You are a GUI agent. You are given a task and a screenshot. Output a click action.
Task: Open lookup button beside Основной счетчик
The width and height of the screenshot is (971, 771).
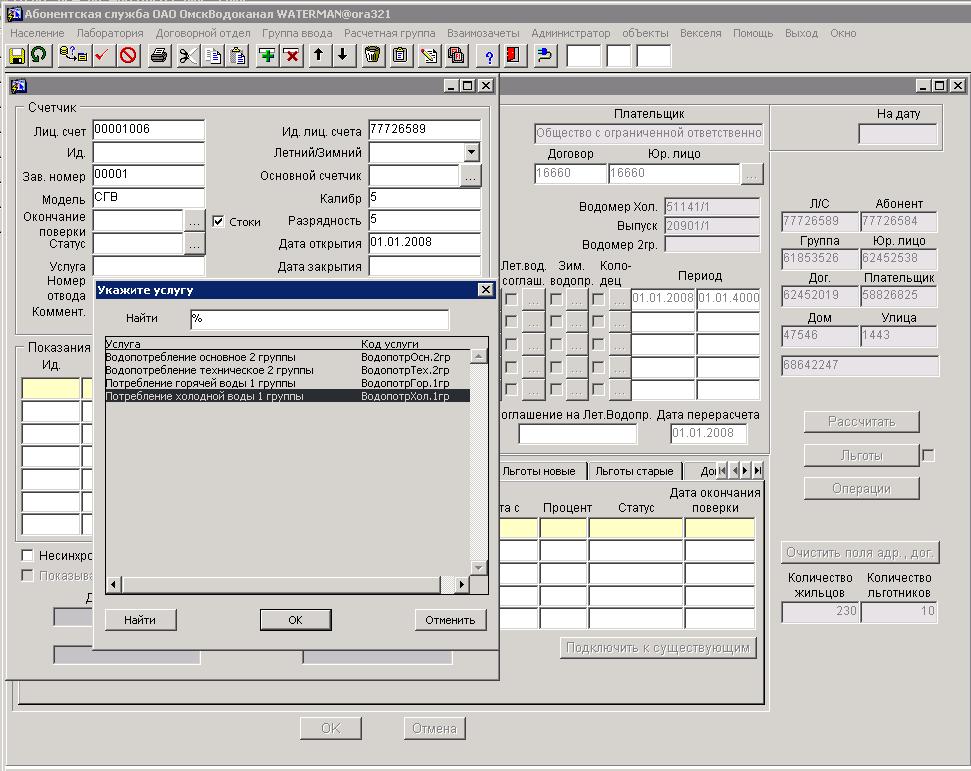470,175
